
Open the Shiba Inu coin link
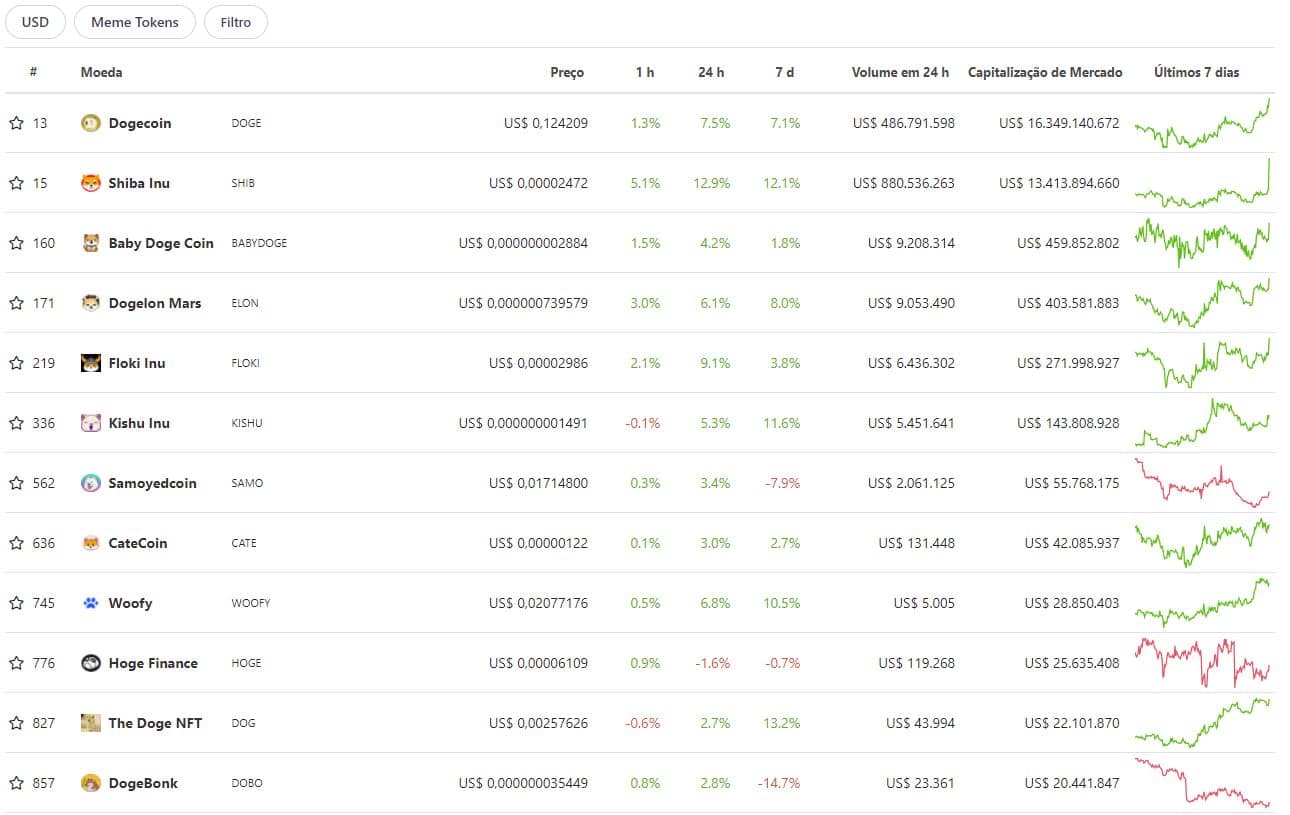click(139, 183)
